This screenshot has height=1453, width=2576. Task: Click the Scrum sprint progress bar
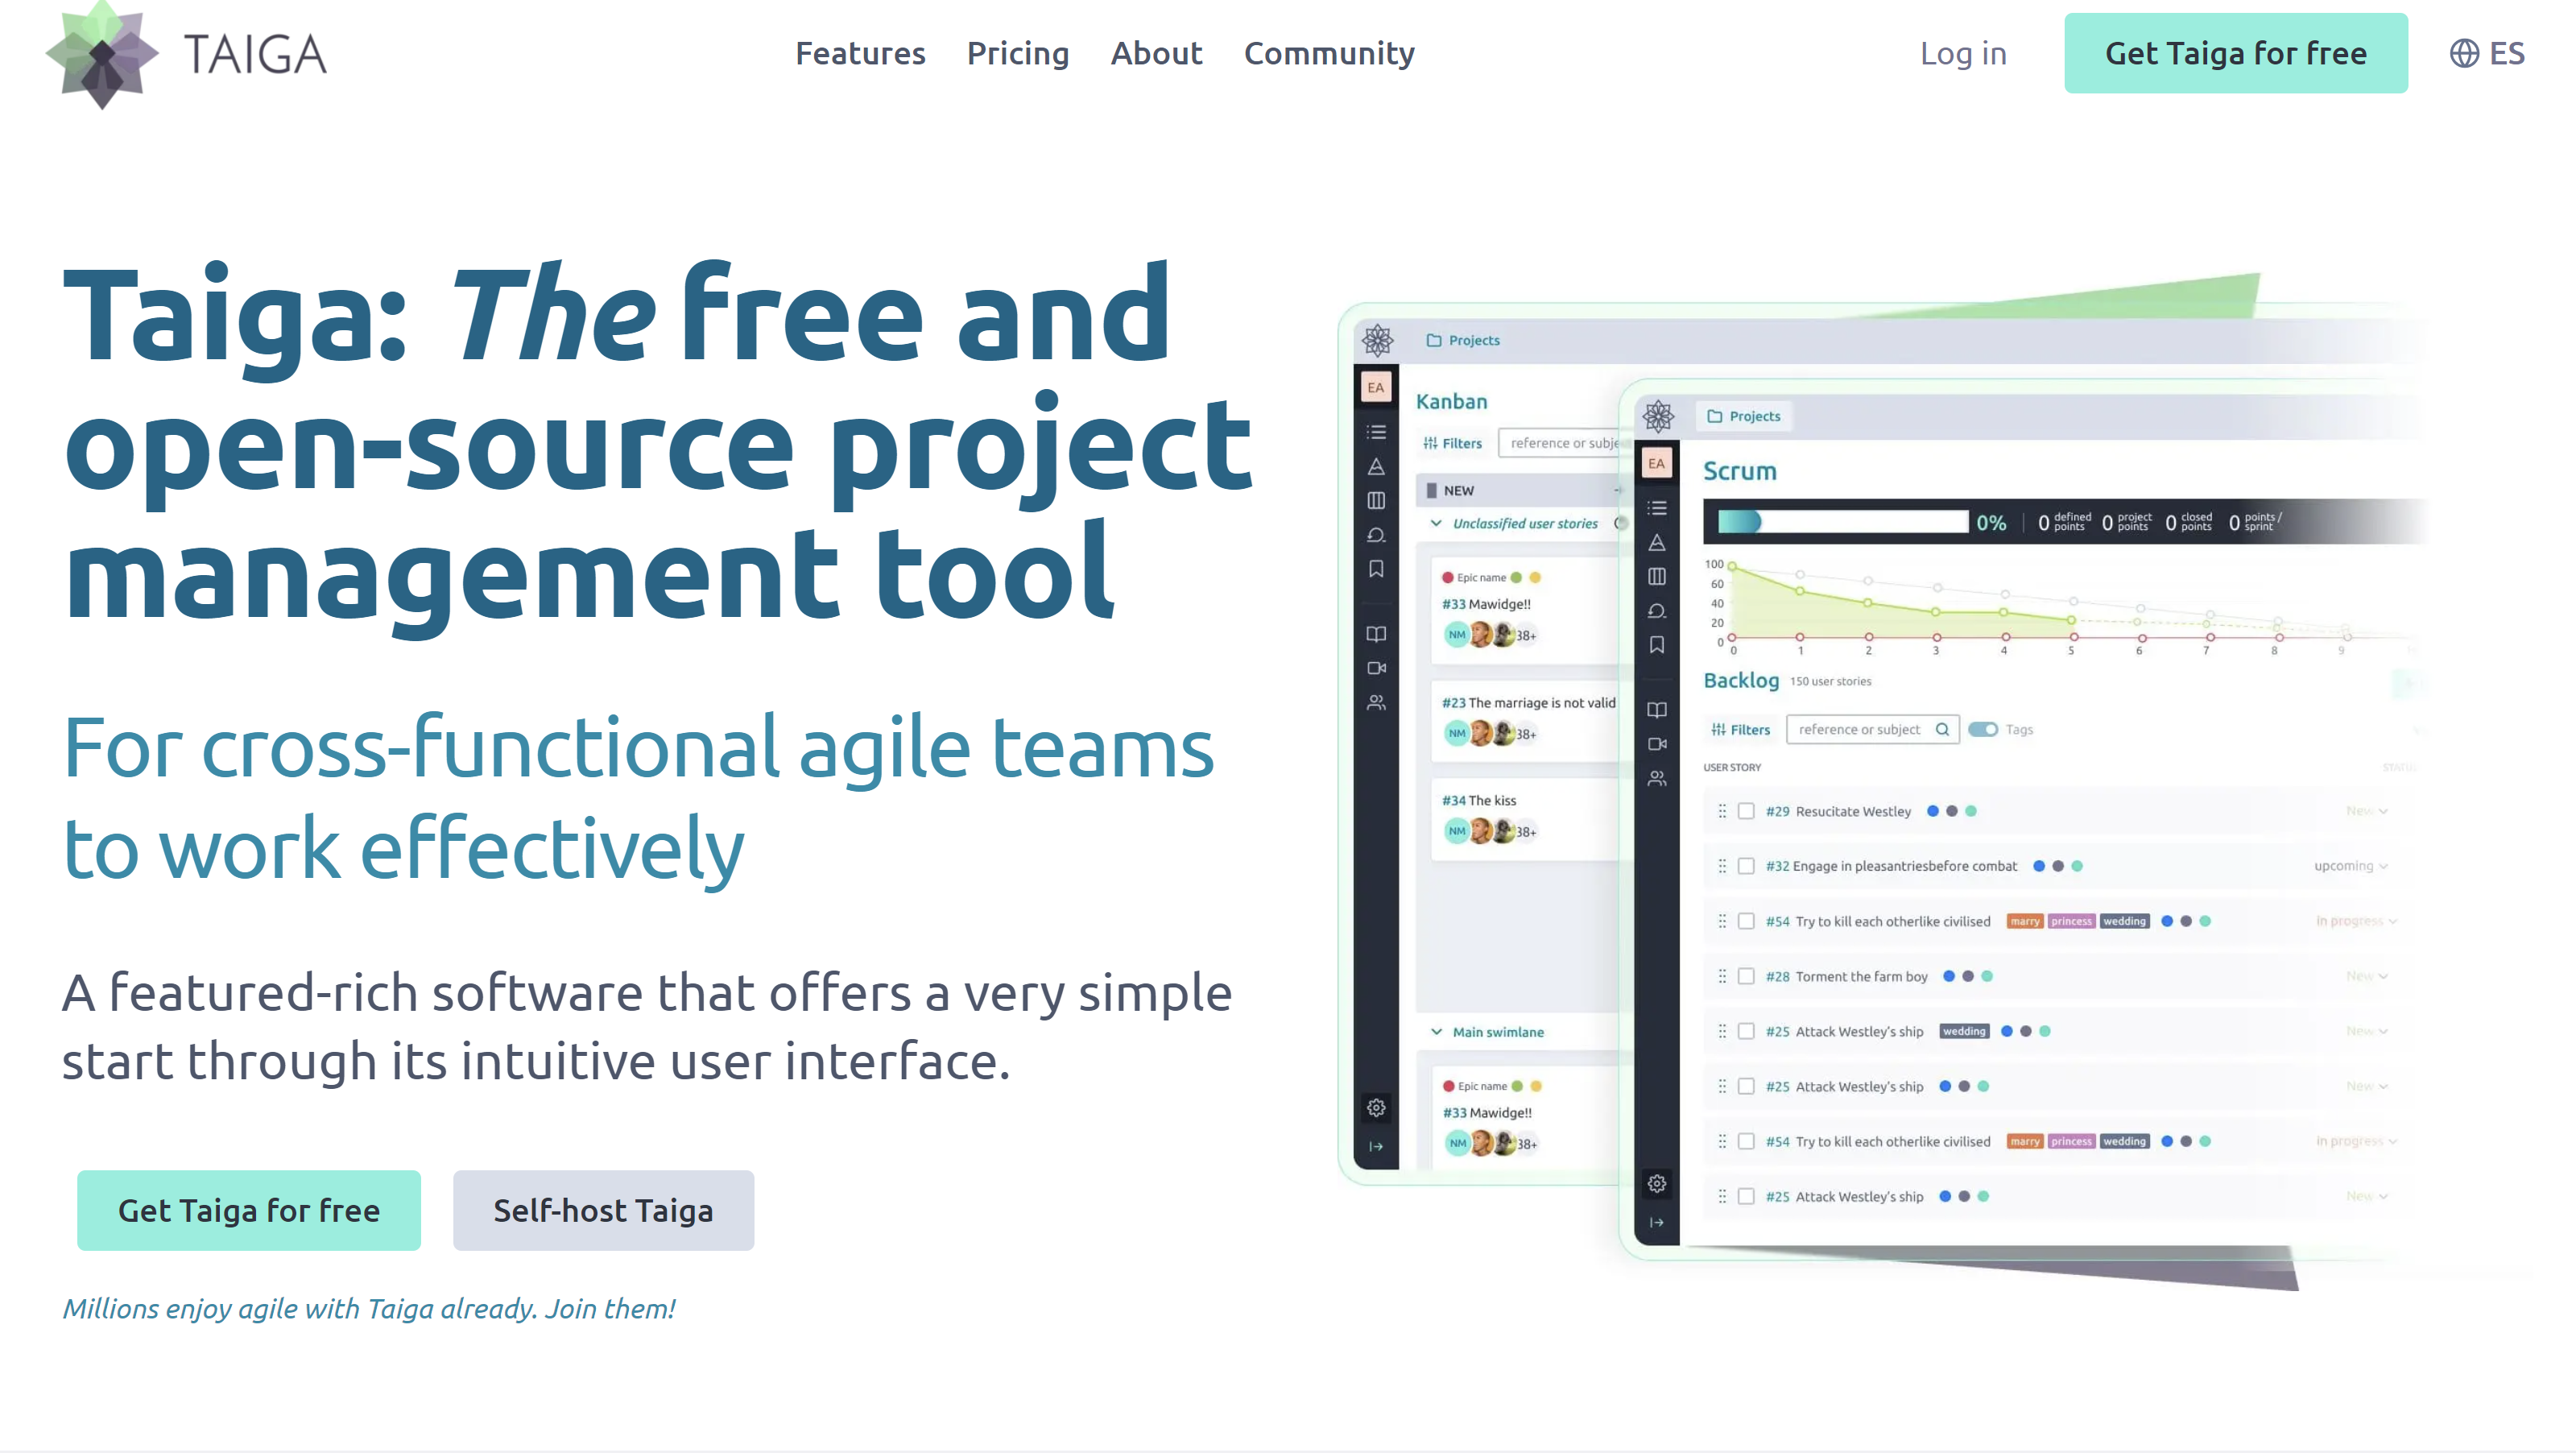(1842, 521)
